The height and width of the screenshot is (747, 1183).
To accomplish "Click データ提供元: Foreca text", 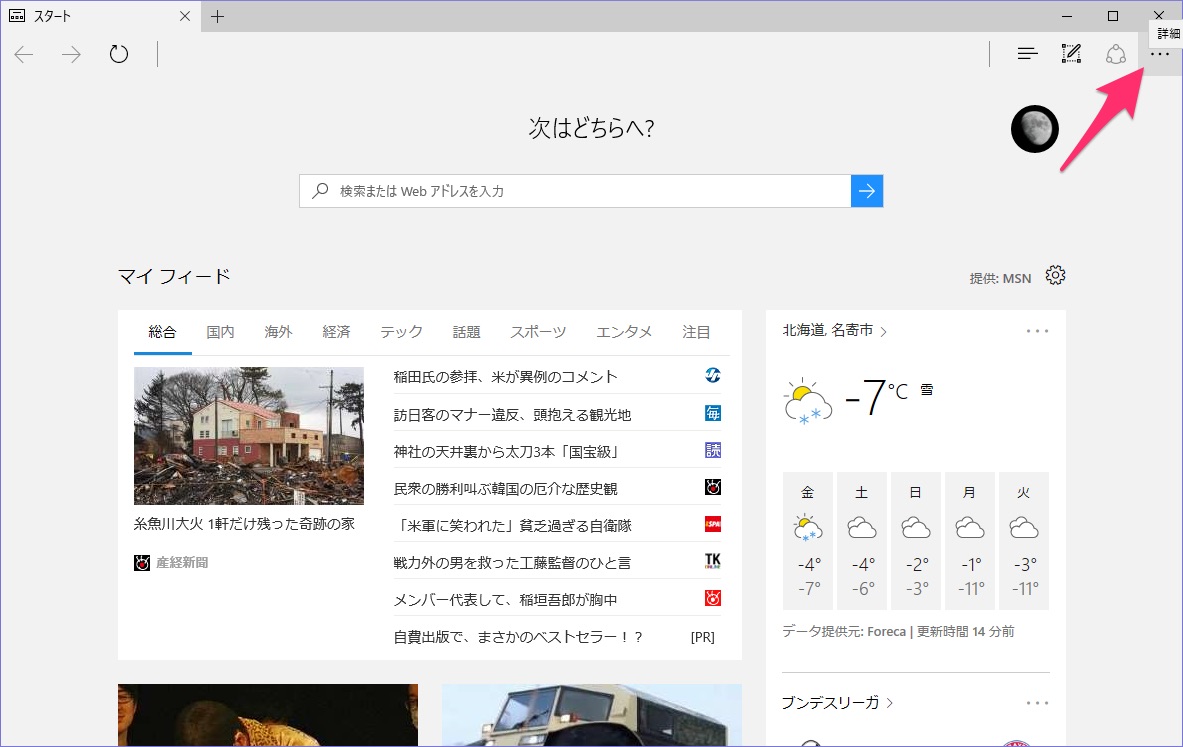I will (843, 632).
